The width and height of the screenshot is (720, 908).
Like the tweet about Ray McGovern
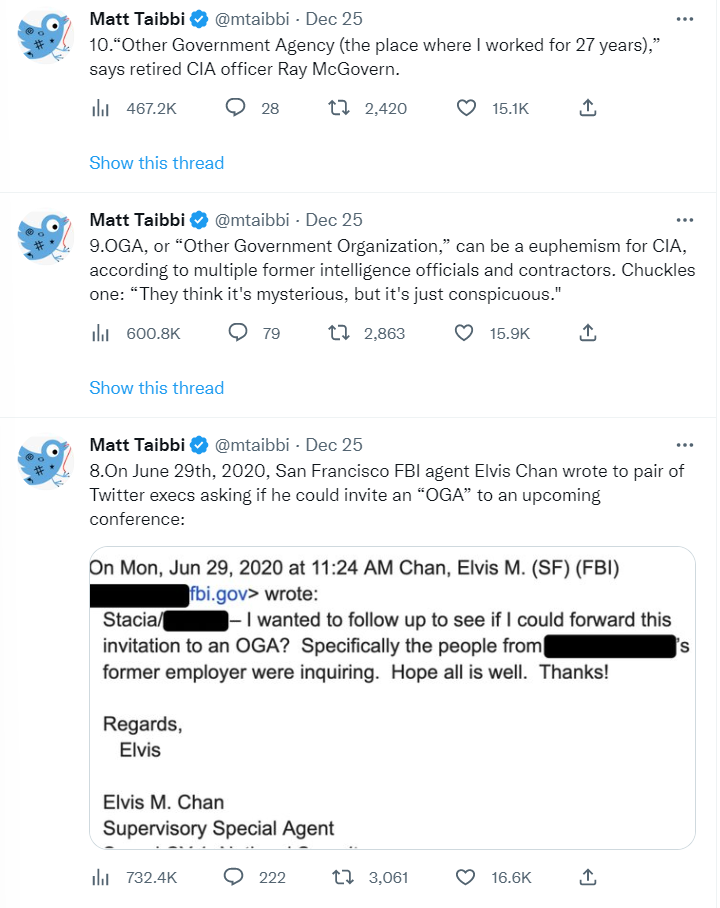point(466,108)
